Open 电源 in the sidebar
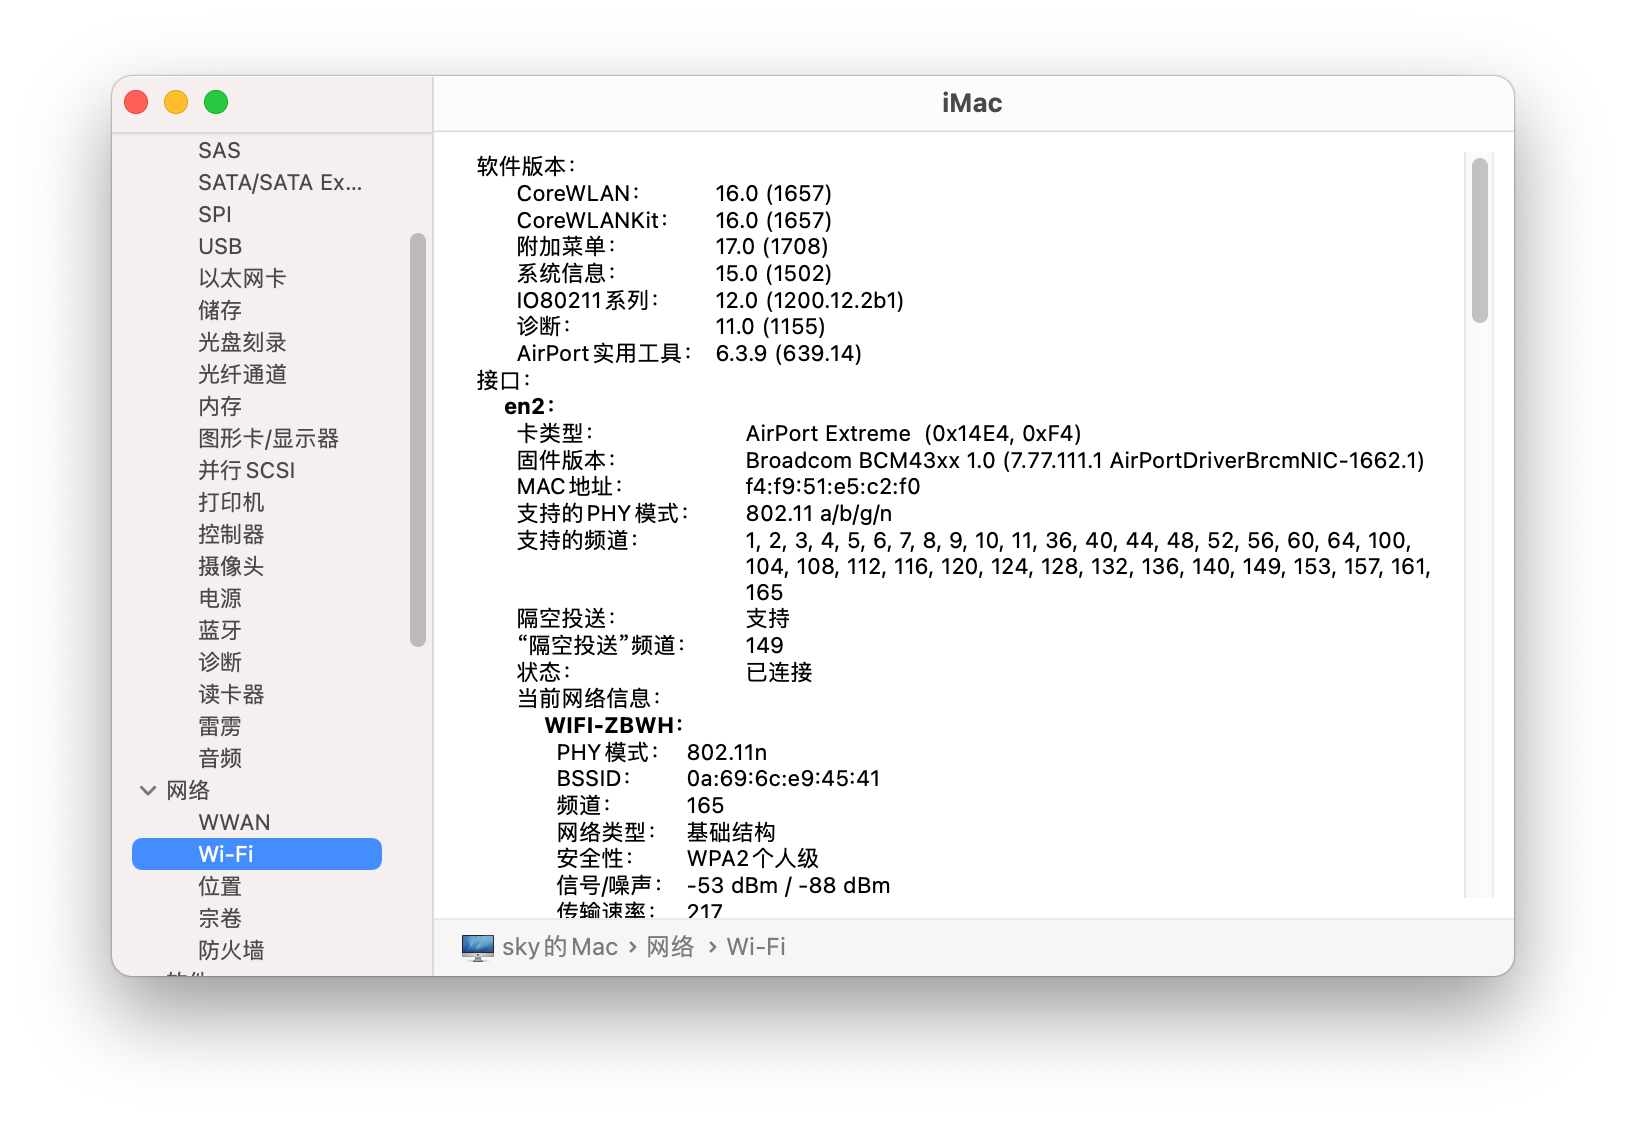This screenshot has height=1124, width=1626. click(220, 599)
